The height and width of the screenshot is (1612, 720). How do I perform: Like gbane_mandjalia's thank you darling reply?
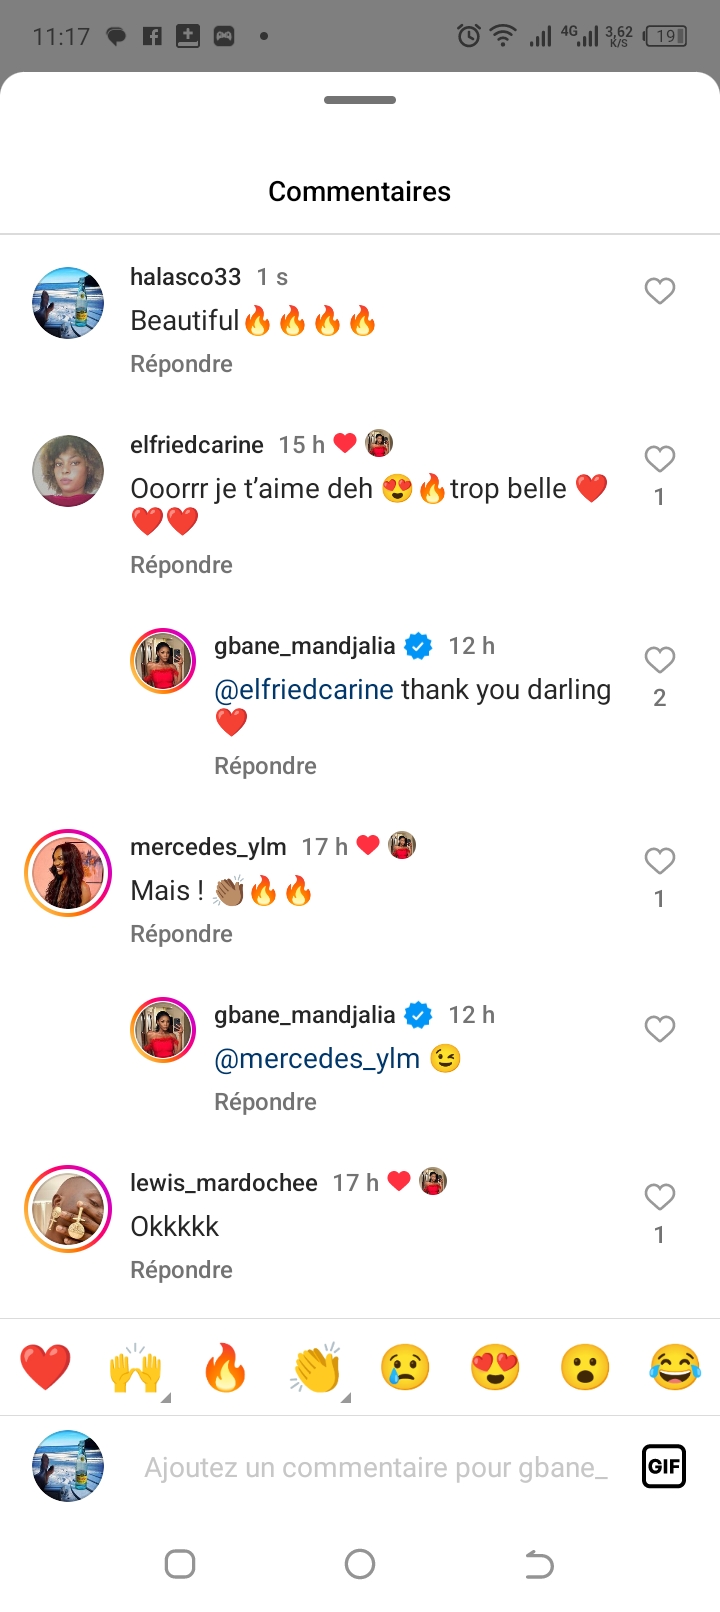[x=659, y=660]
